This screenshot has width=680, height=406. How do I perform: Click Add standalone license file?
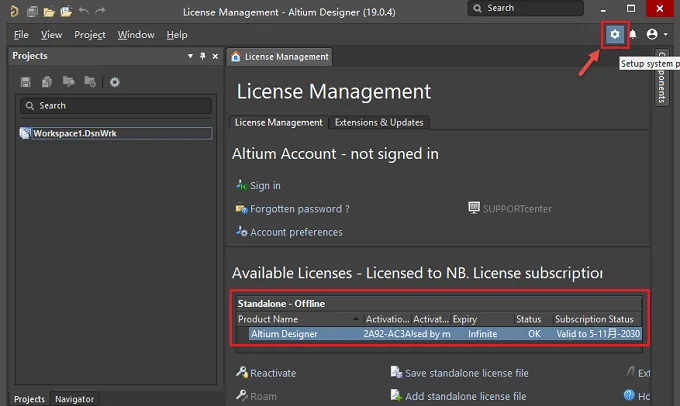click(466, 396)
